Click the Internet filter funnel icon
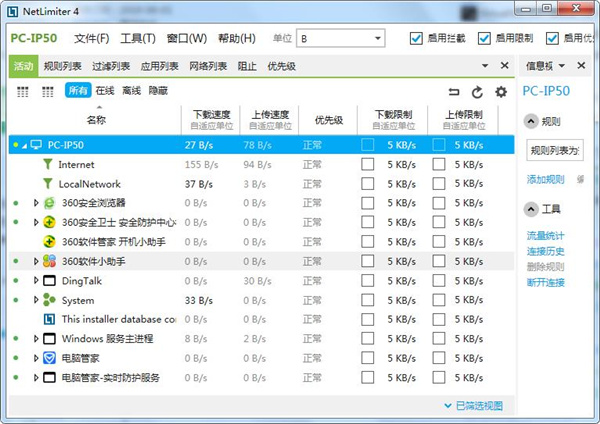 (x=48, y=164)
